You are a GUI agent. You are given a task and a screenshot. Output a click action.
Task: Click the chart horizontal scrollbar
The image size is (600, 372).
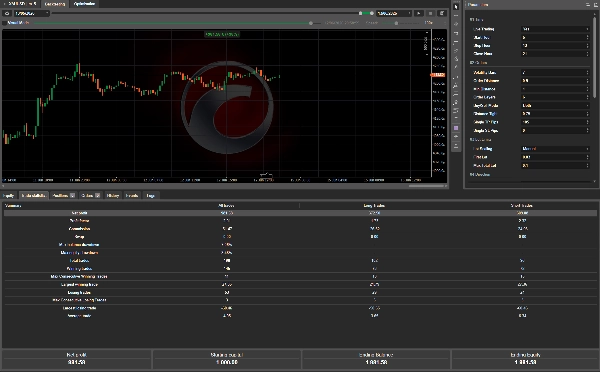pyautogui.click(x=426, y=186)
